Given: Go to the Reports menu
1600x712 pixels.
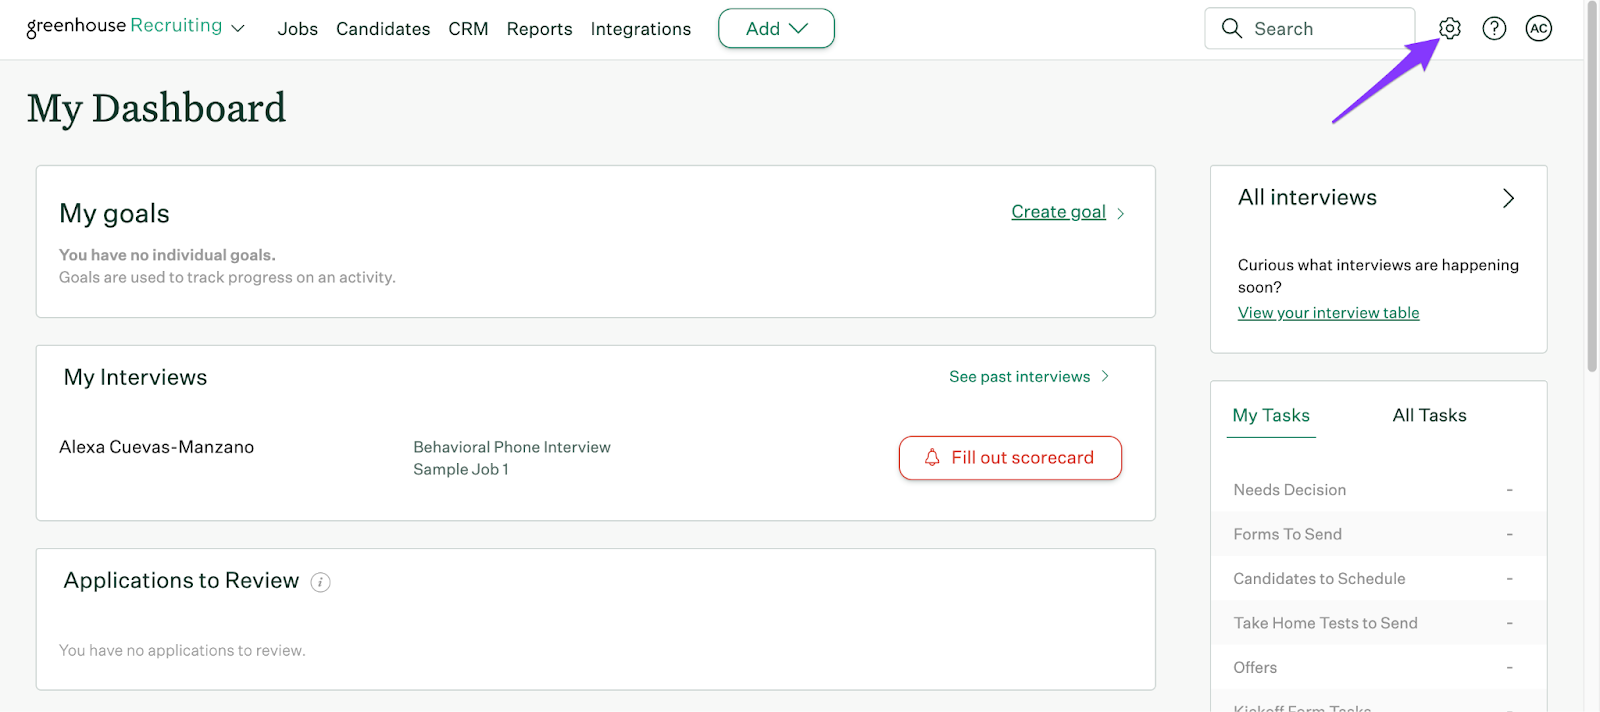Looking at the screenshot, I should coord(539,29).
